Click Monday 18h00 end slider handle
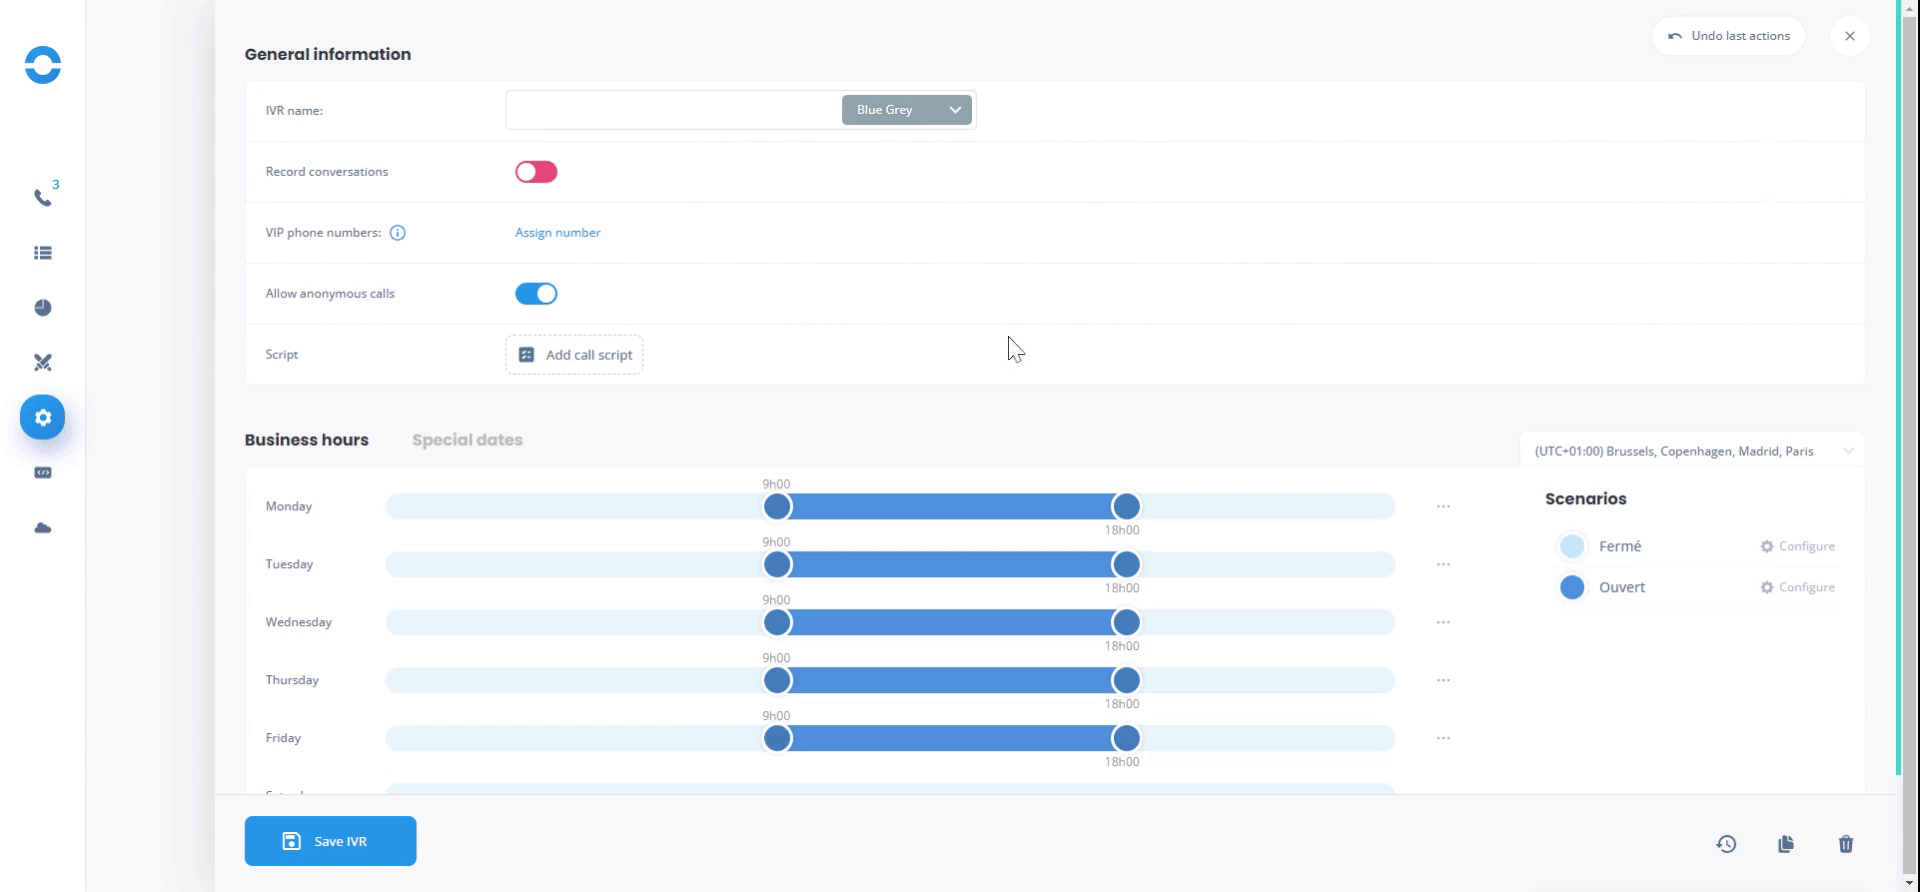The width and height of the screenshot is (1920, 892). click(1126, 507)
